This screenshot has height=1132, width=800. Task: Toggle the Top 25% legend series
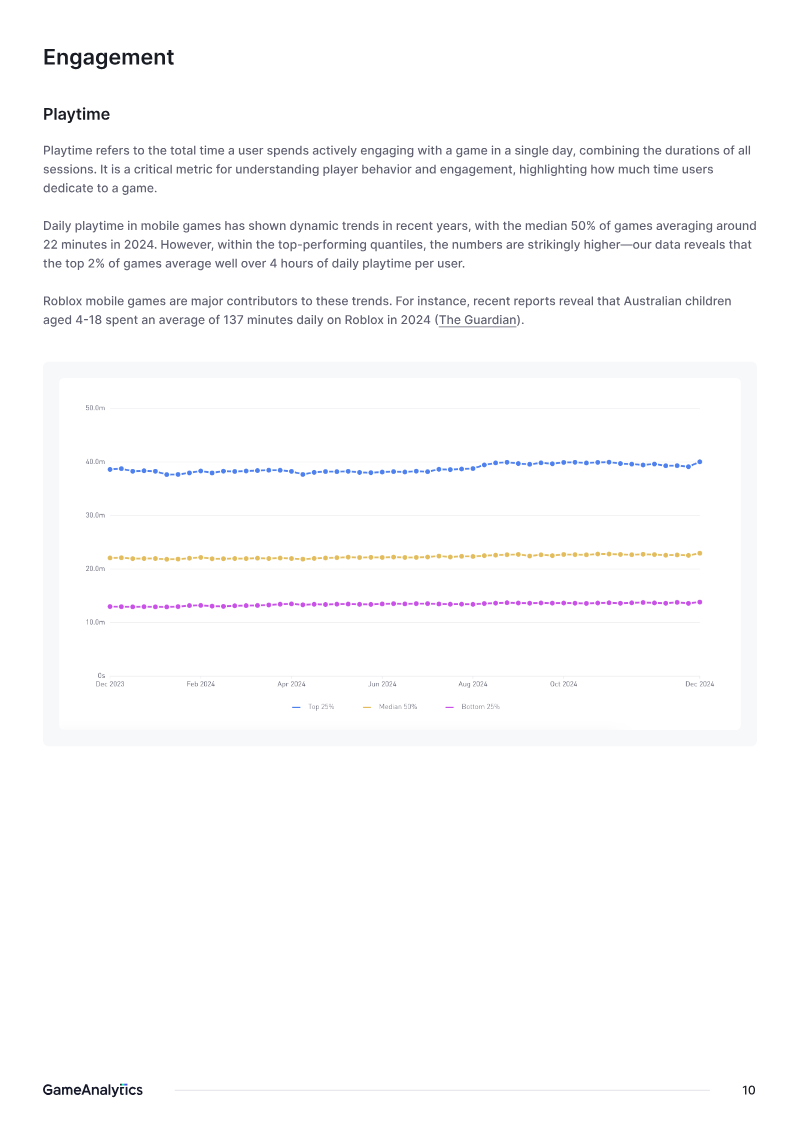pos(313,707)
